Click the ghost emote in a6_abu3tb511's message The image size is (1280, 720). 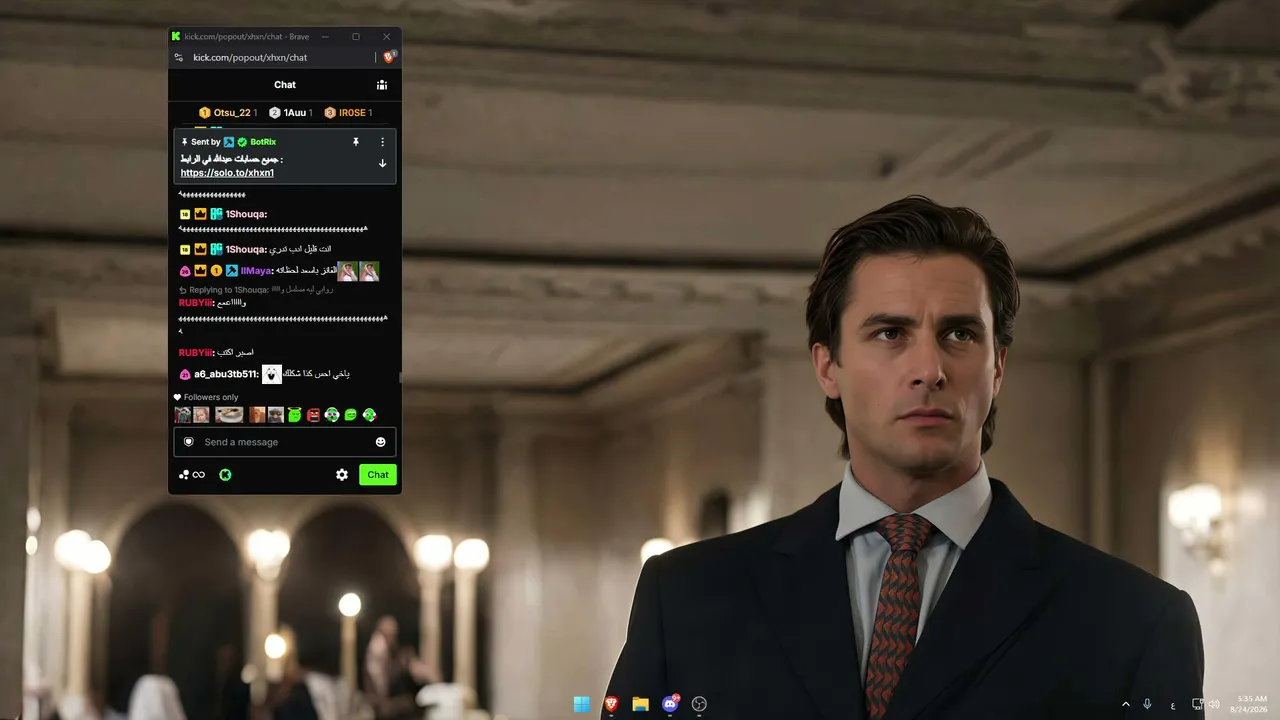(272, 374)
